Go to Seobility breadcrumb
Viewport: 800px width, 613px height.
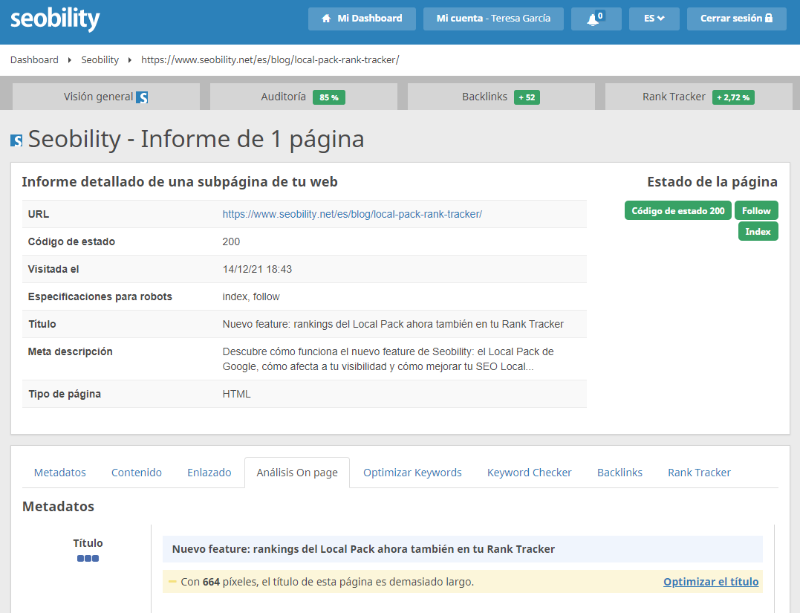(100, 60)
